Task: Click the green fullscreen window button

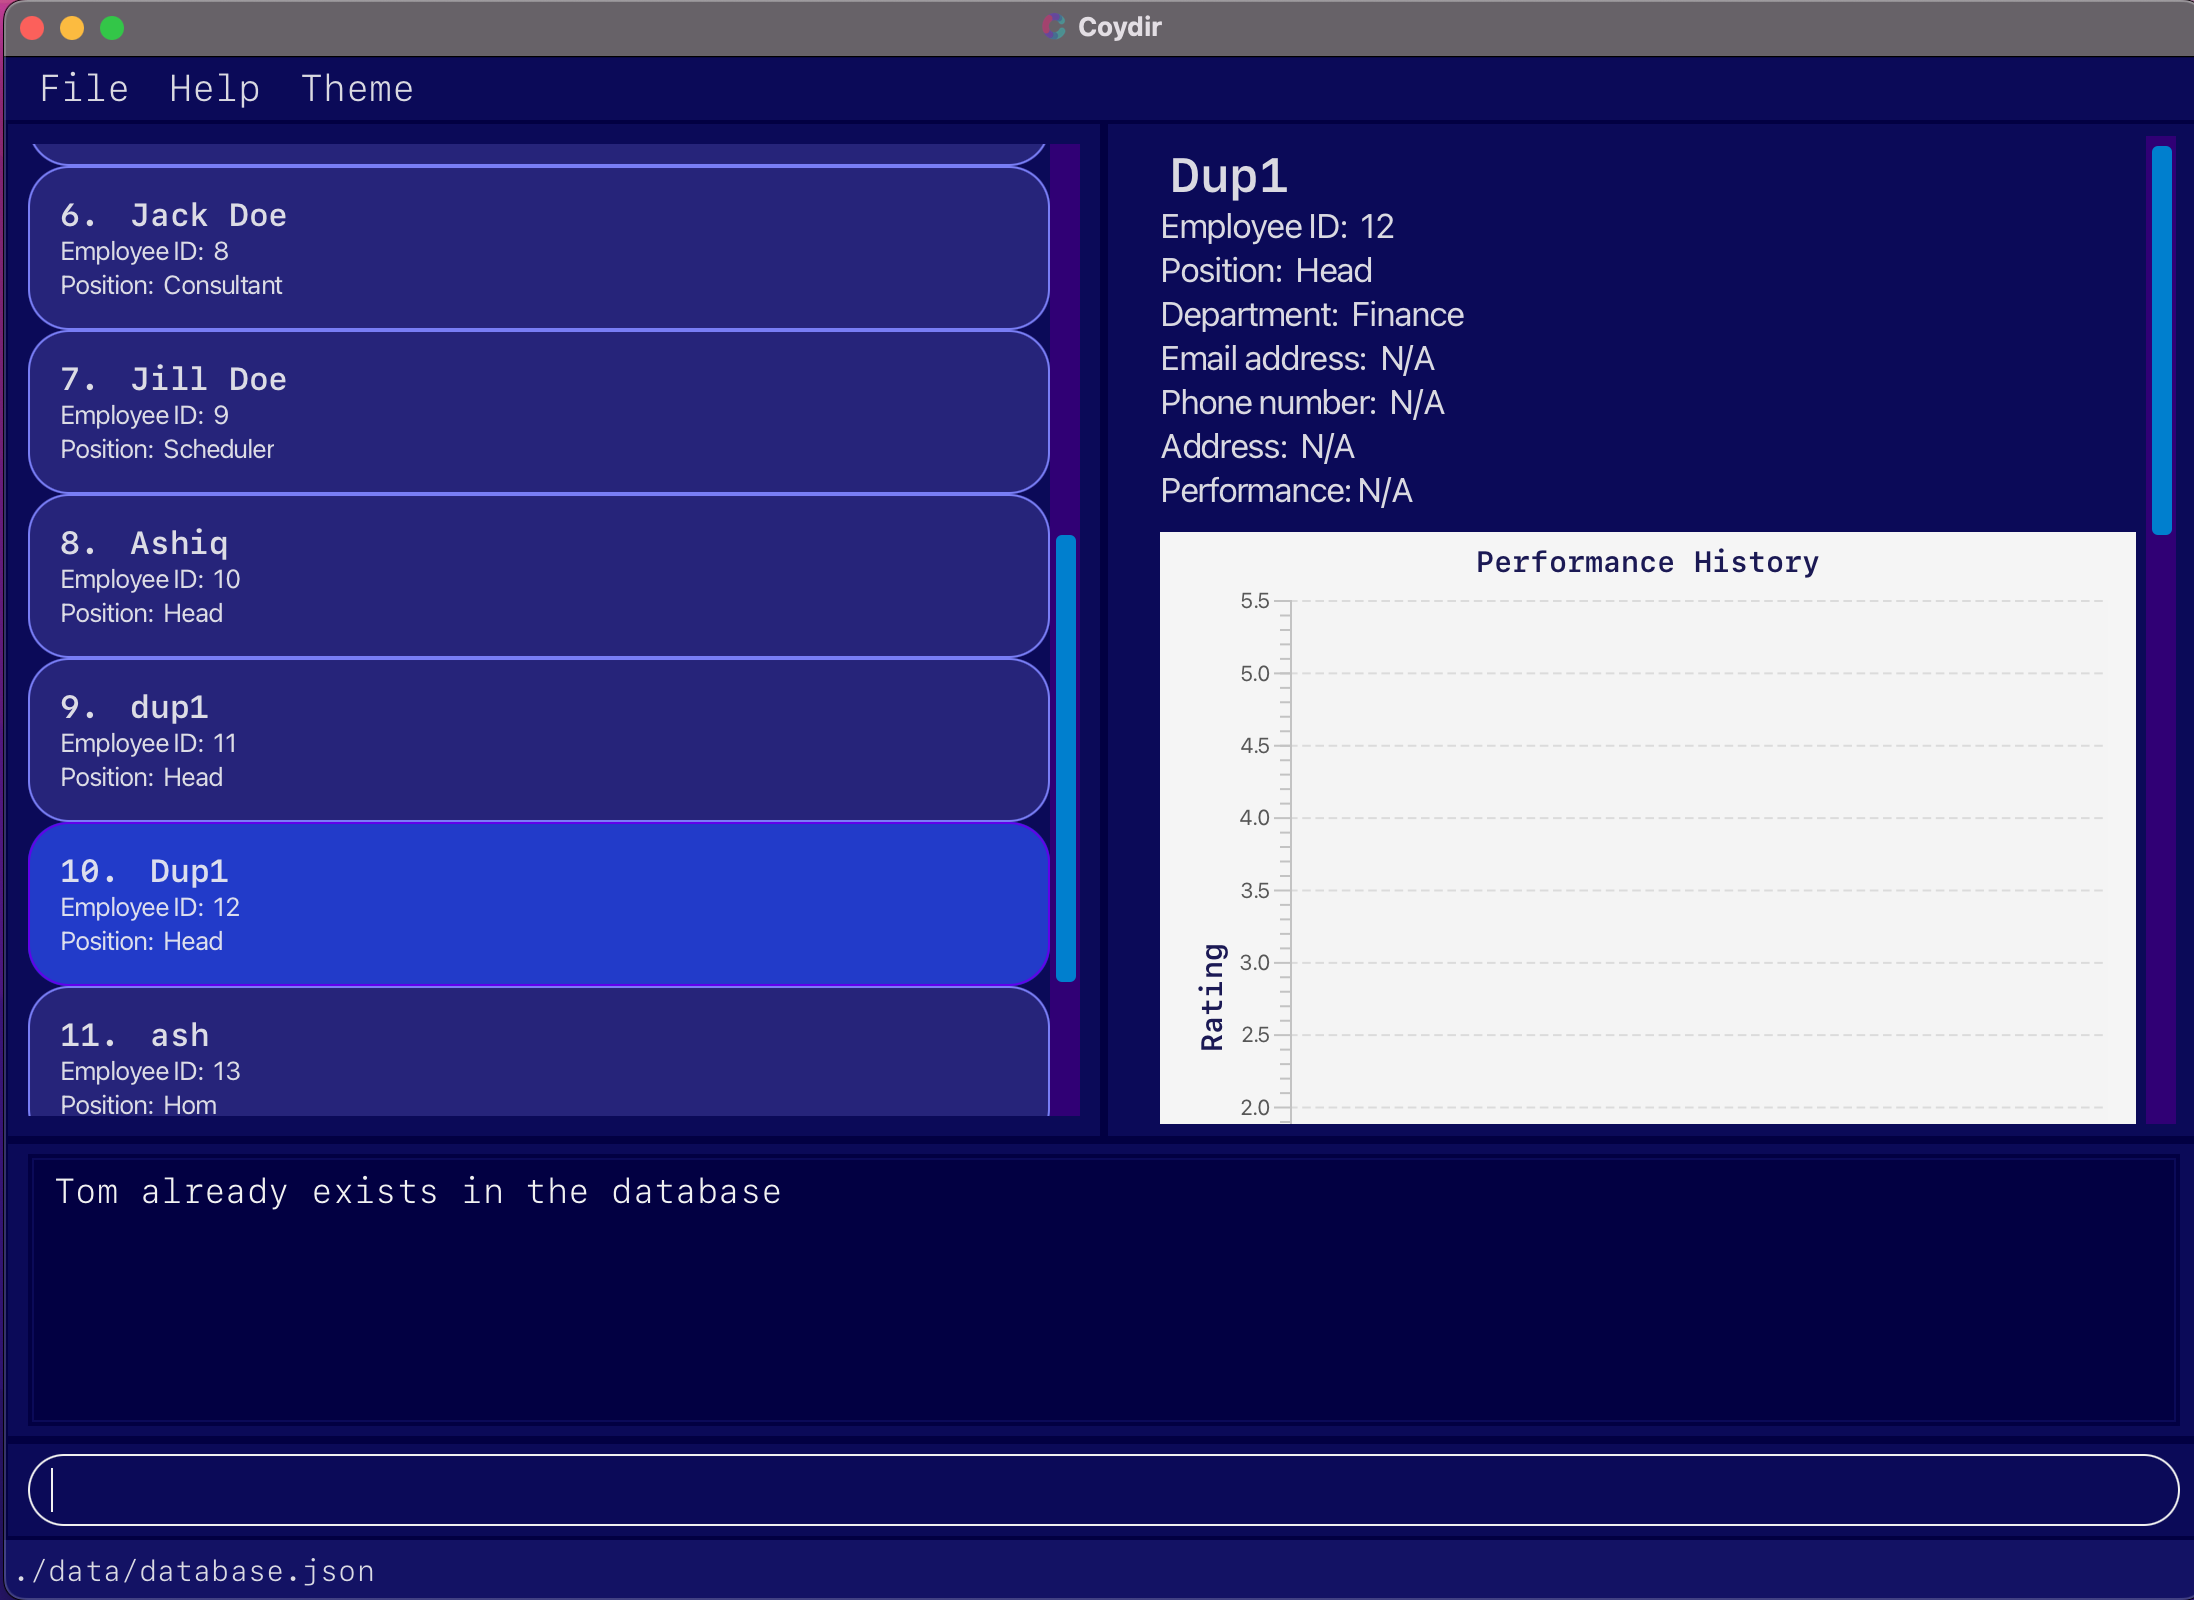Action: click(x=112, y=27)
